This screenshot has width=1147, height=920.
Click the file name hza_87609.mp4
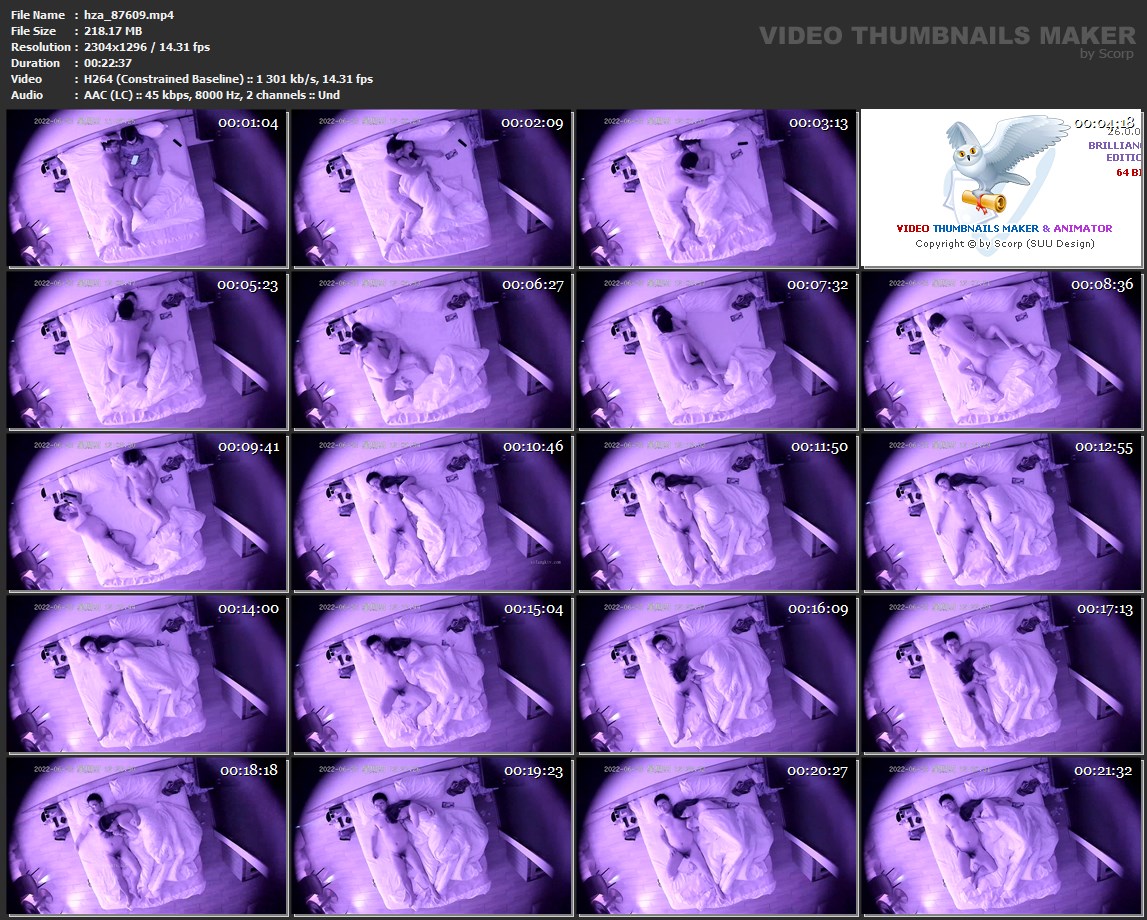point(129,15)
